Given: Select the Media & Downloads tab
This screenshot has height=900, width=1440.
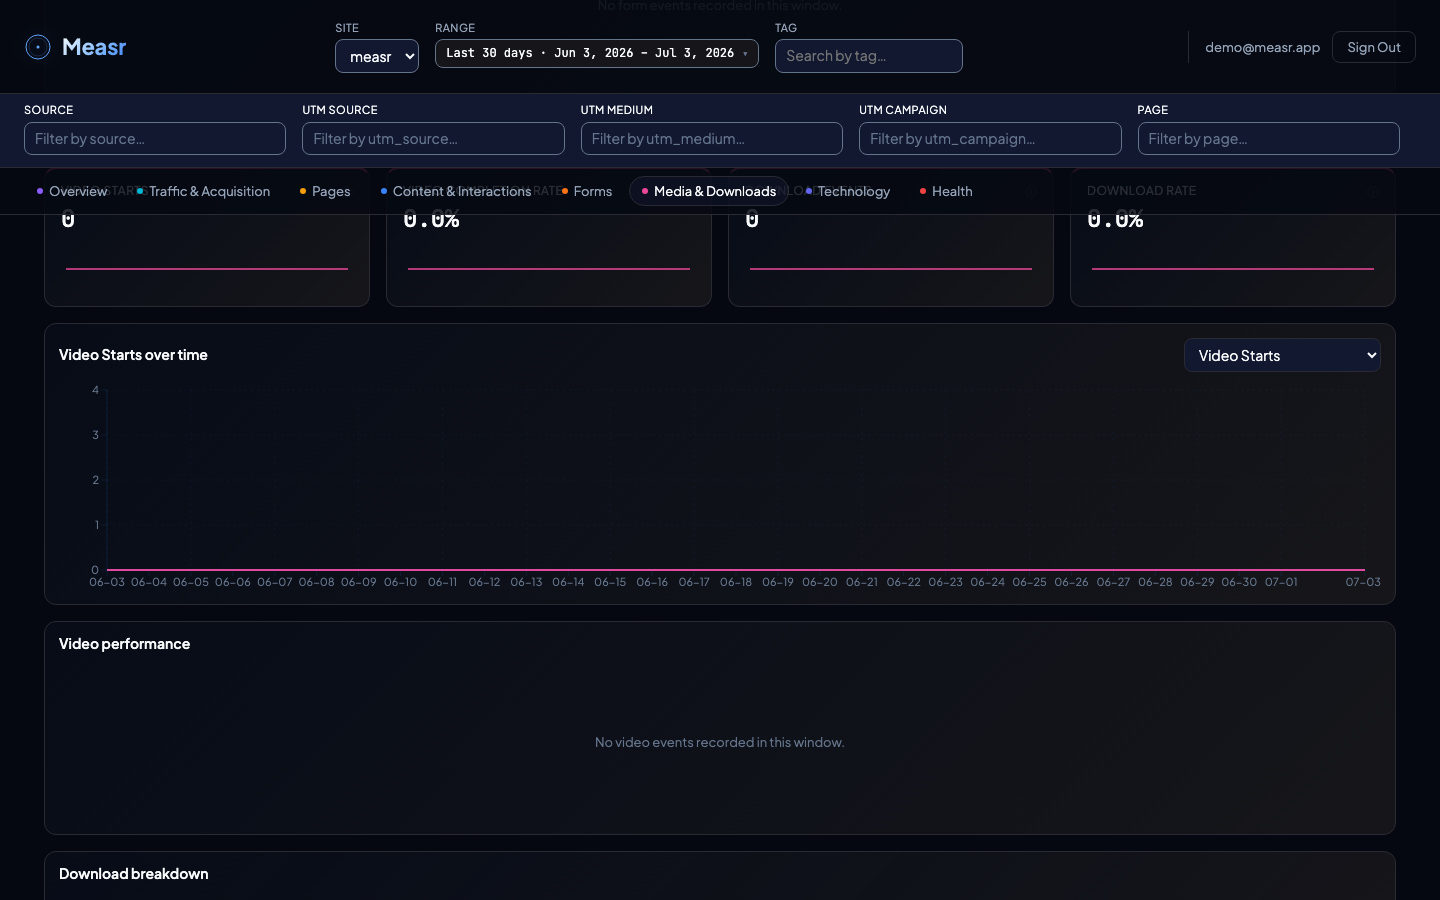Looking at the screenshot, I should (x=709, y=191).
